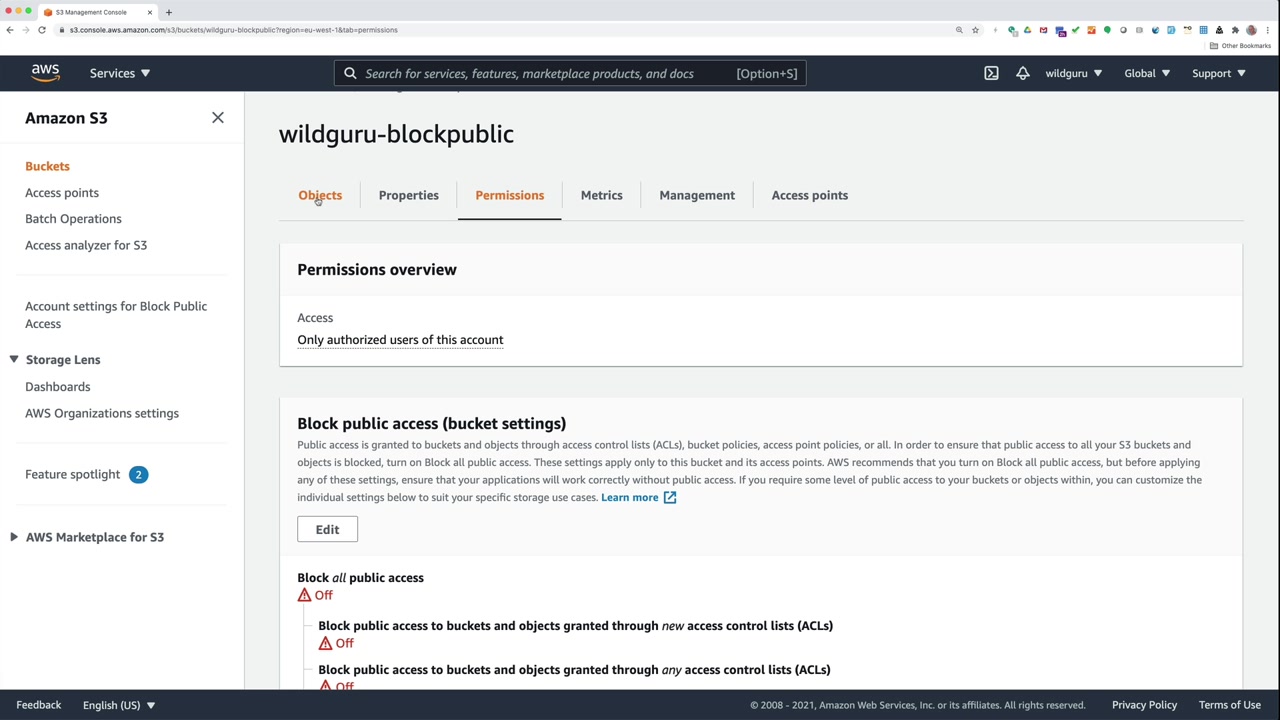Close the Amazon S3 sidebar panel
This screenshot has width=1280, height=720.
(218, 118)
